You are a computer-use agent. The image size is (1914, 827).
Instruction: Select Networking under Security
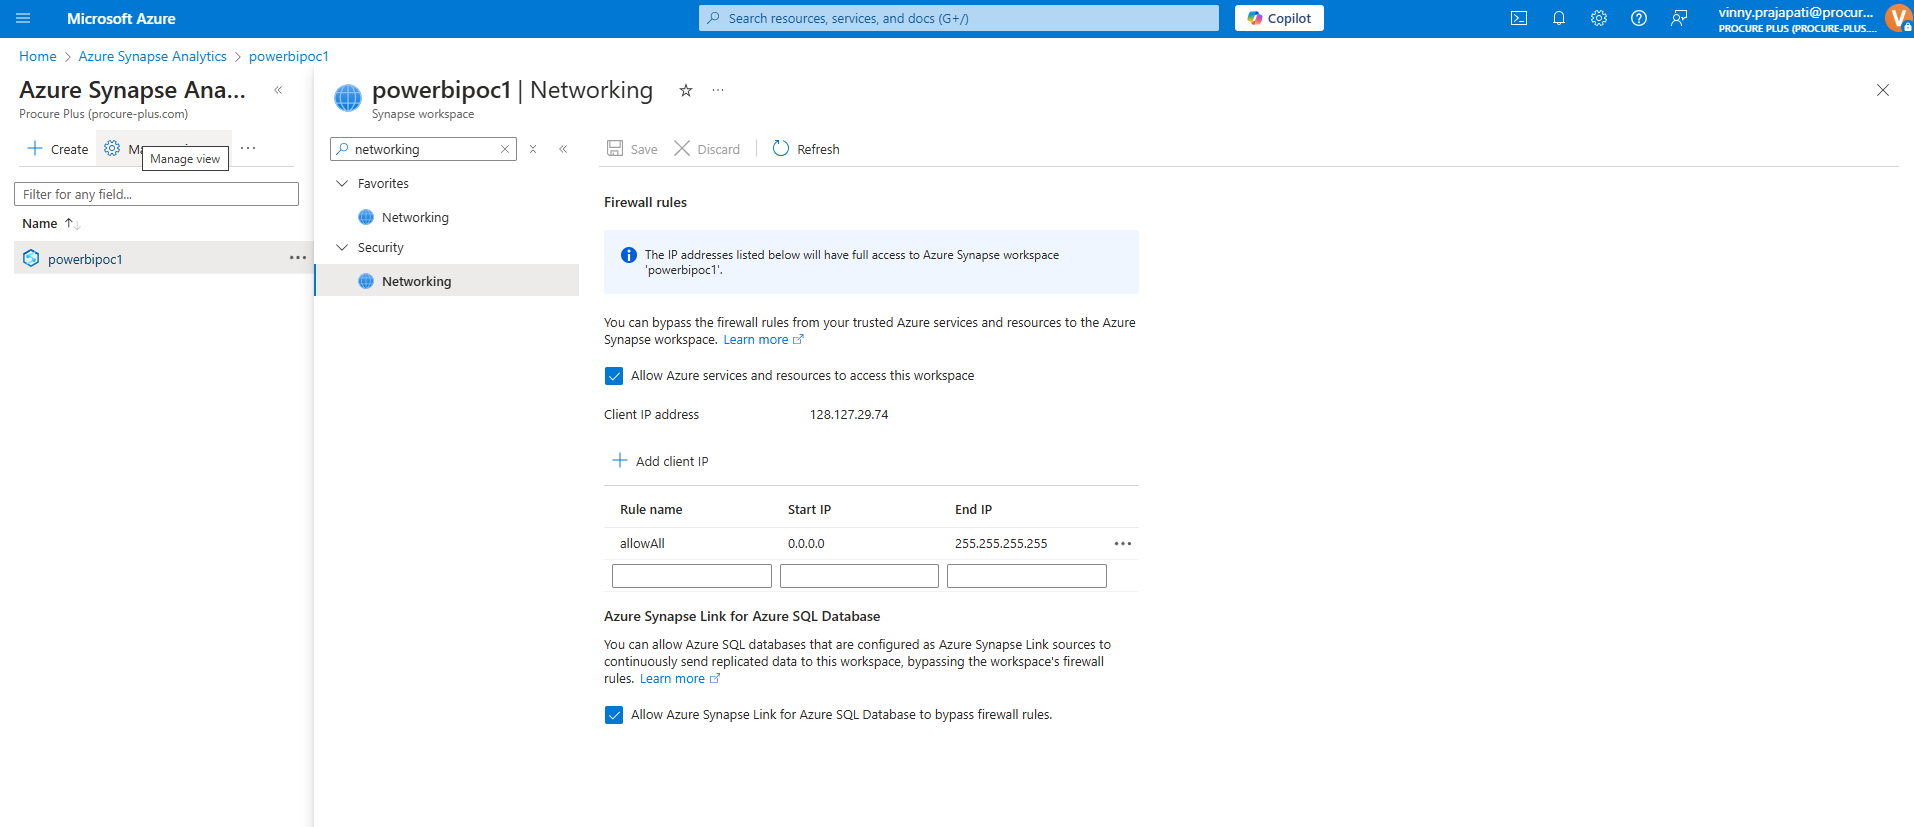click(x=447, y=281)
